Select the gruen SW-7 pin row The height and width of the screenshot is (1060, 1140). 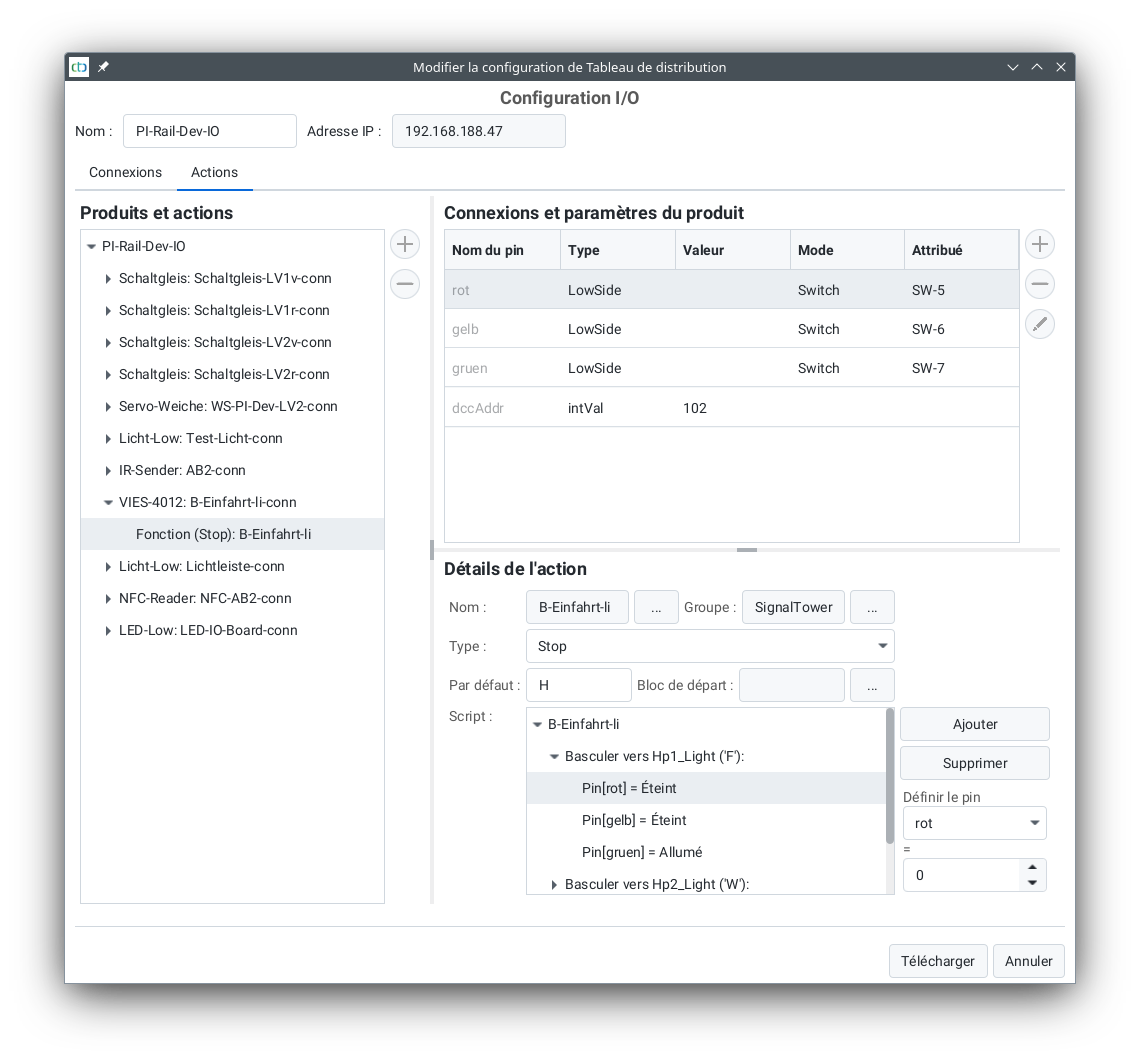pos(600,367)
